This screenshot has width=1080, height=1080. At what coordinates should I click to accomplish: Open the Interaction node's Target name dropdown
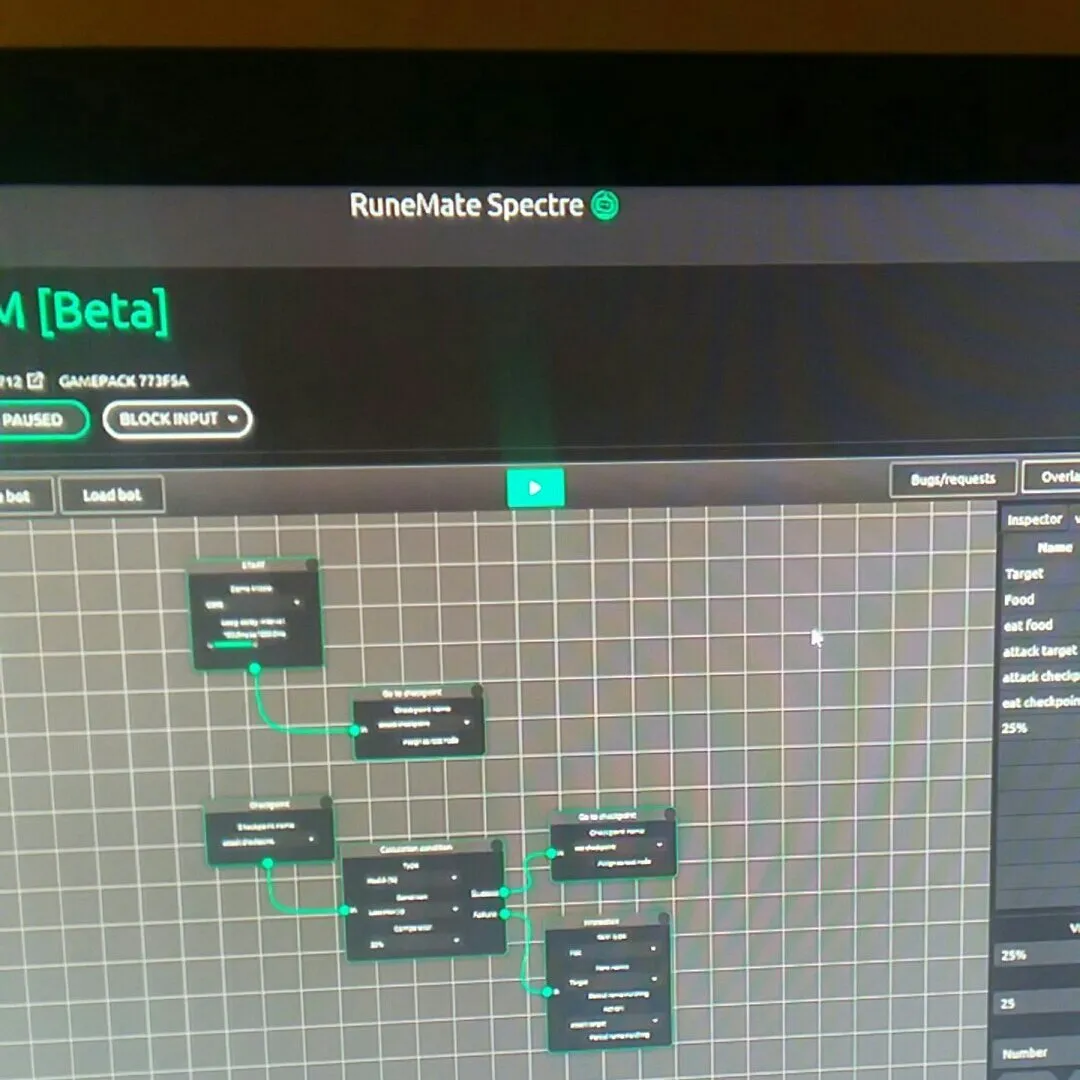[x=612, y=981]
